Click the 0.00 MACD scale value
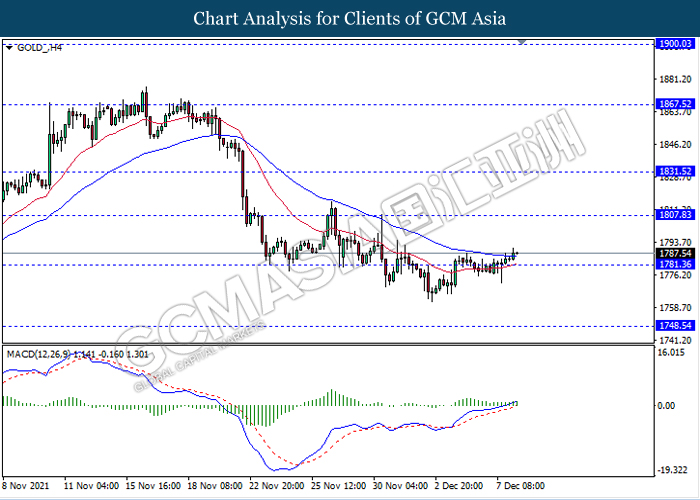The height and width of the screenshot is (500, 700). pos(668,405)
